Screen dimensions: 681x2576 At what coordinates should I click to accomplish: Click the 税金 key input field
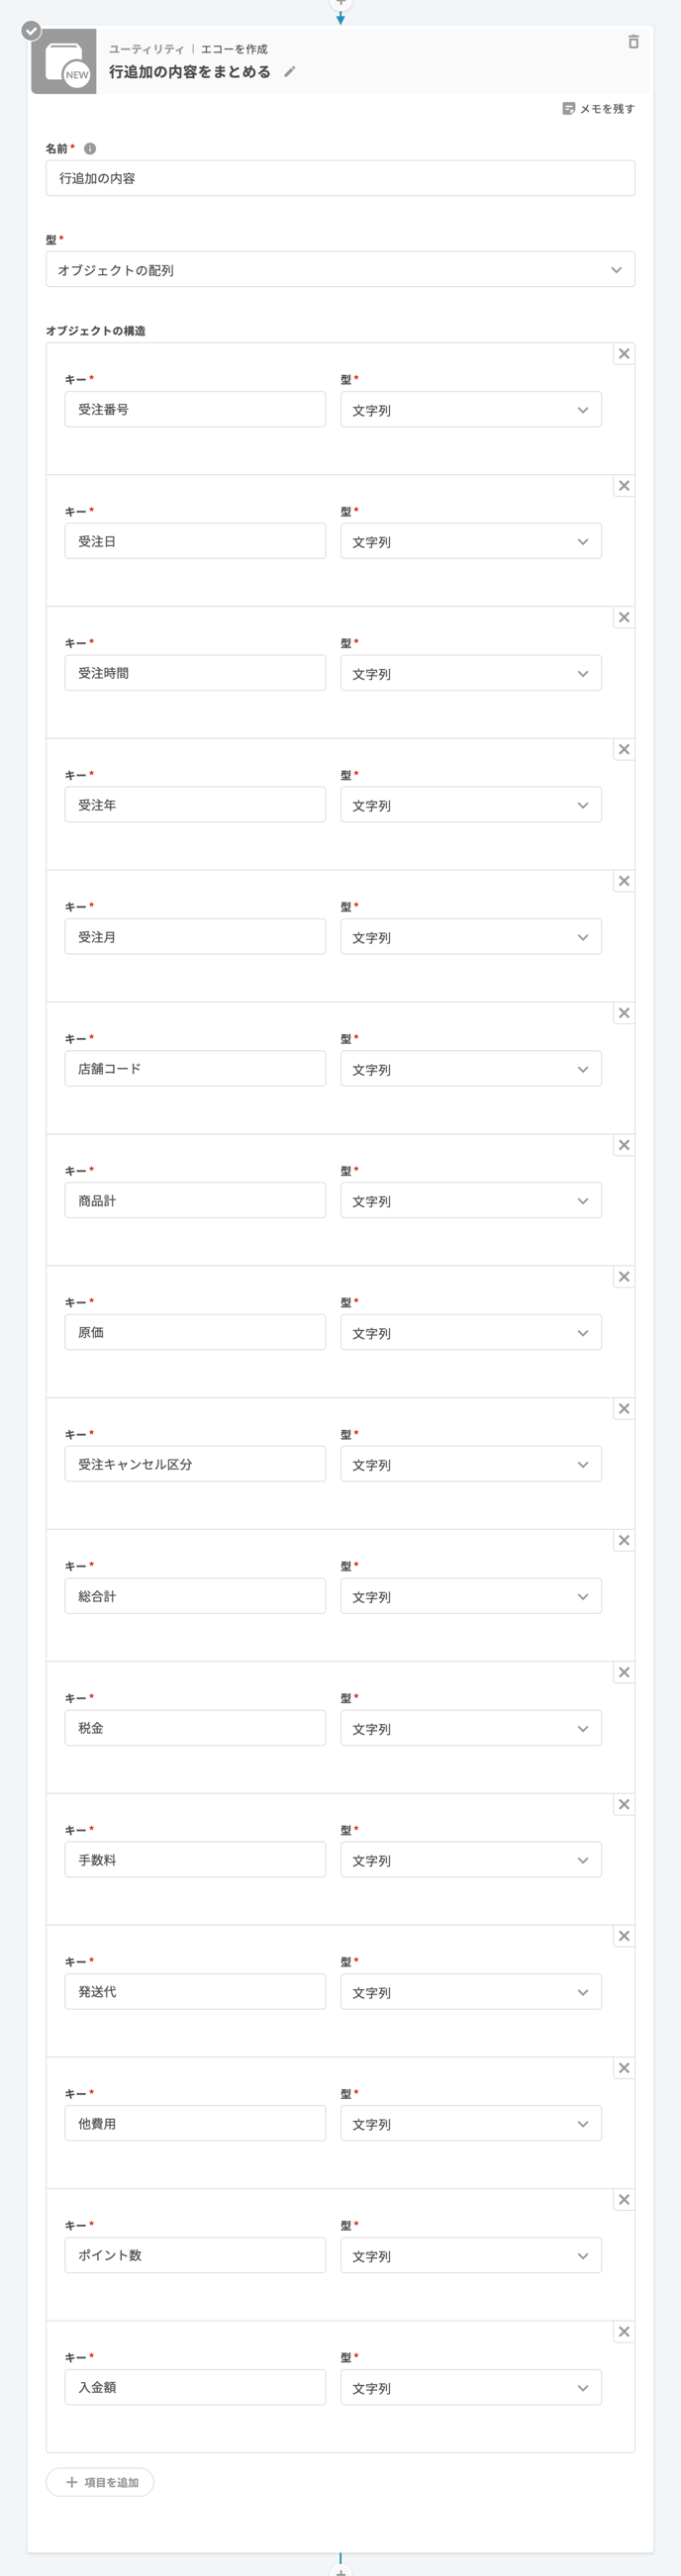[x=195, y=1728]
